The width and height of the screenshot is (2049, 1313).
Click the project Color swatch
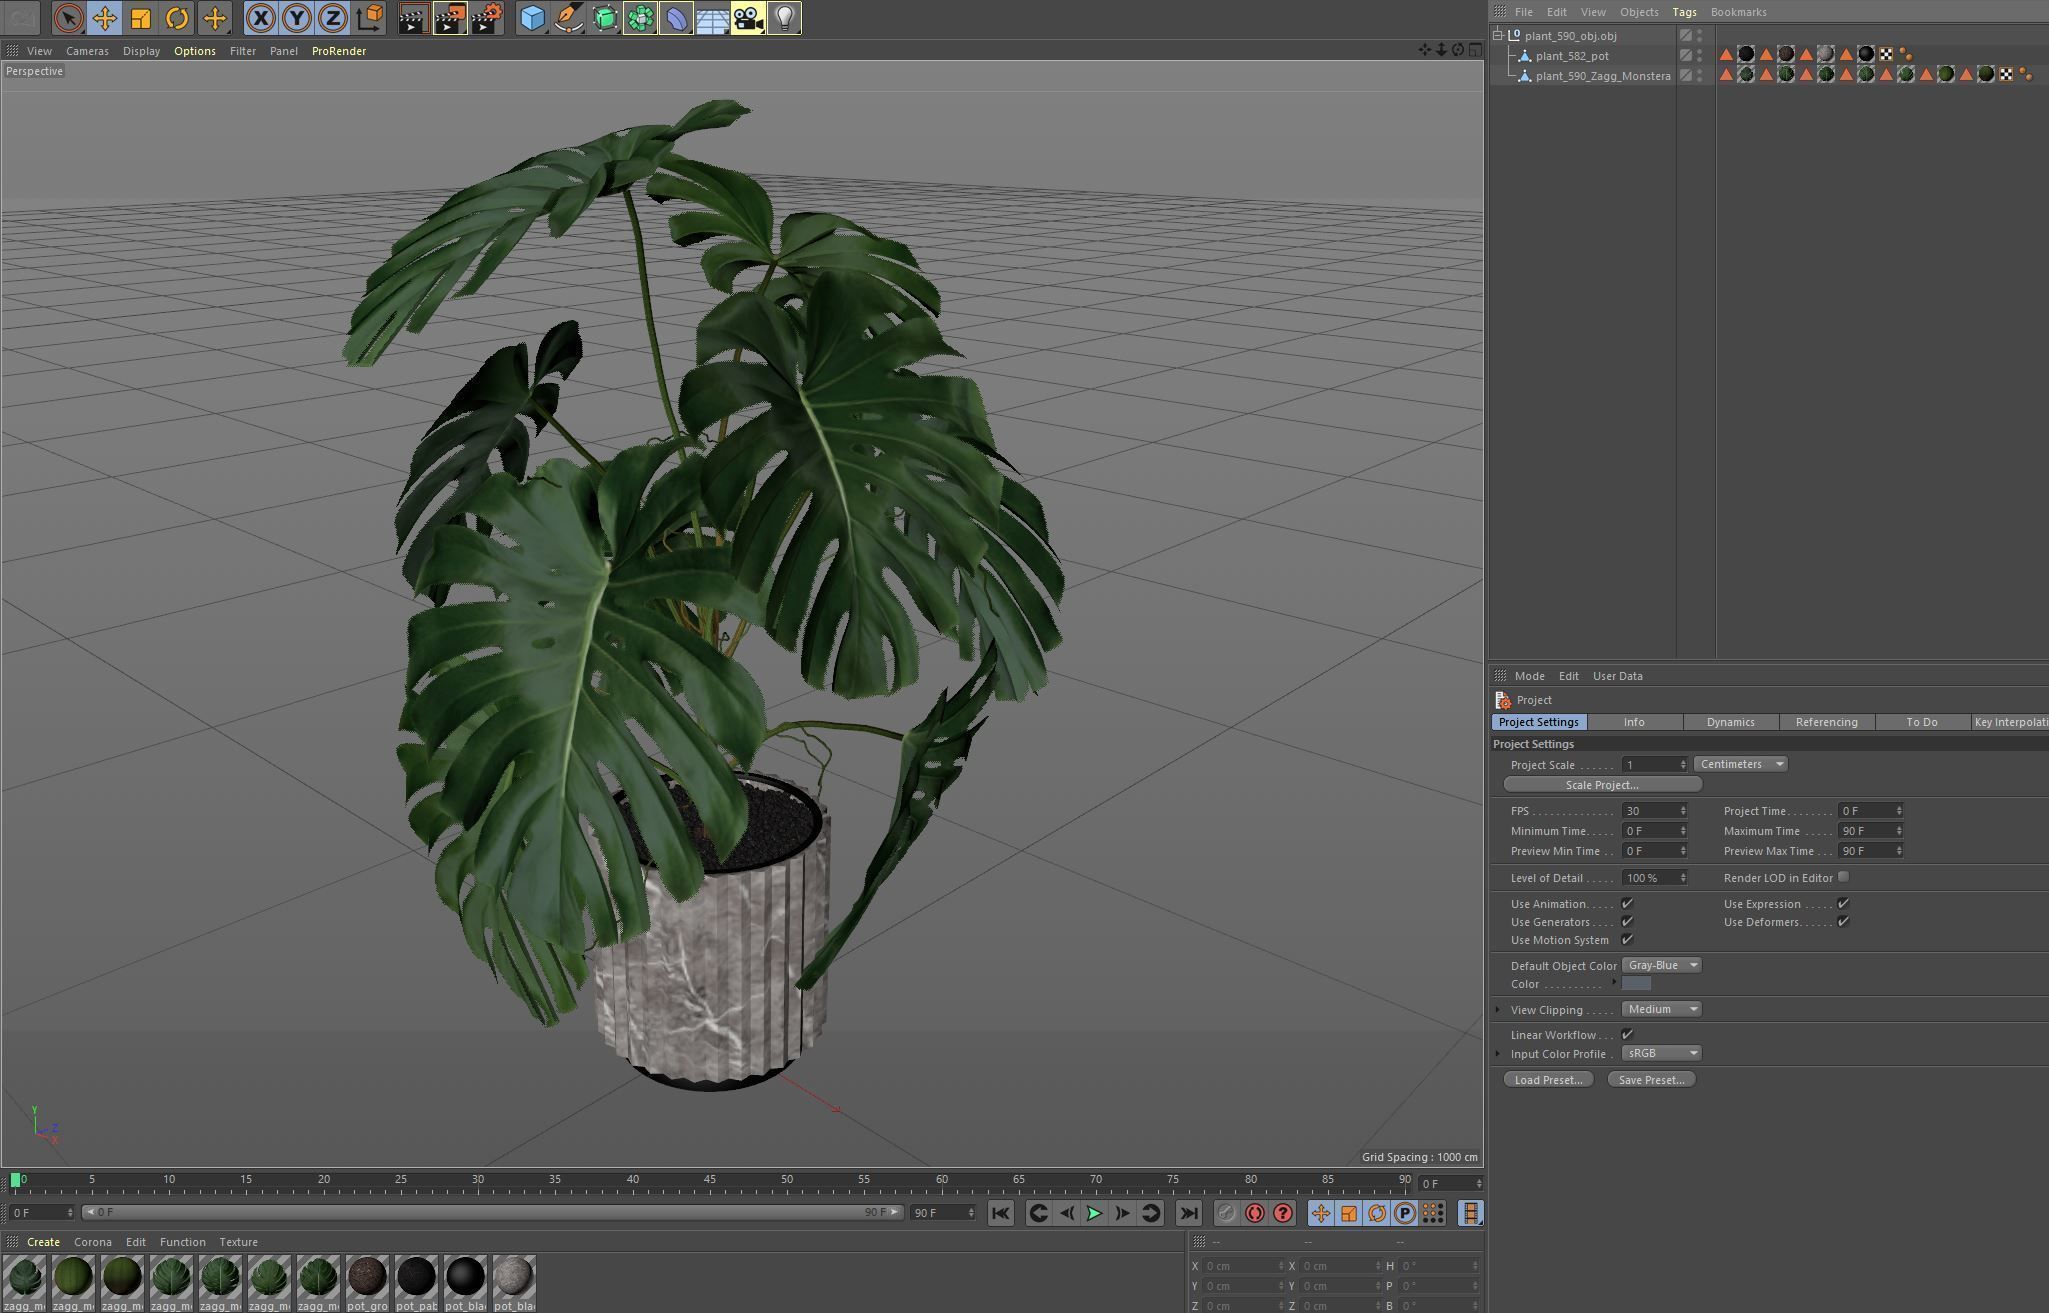point(1636,984)
